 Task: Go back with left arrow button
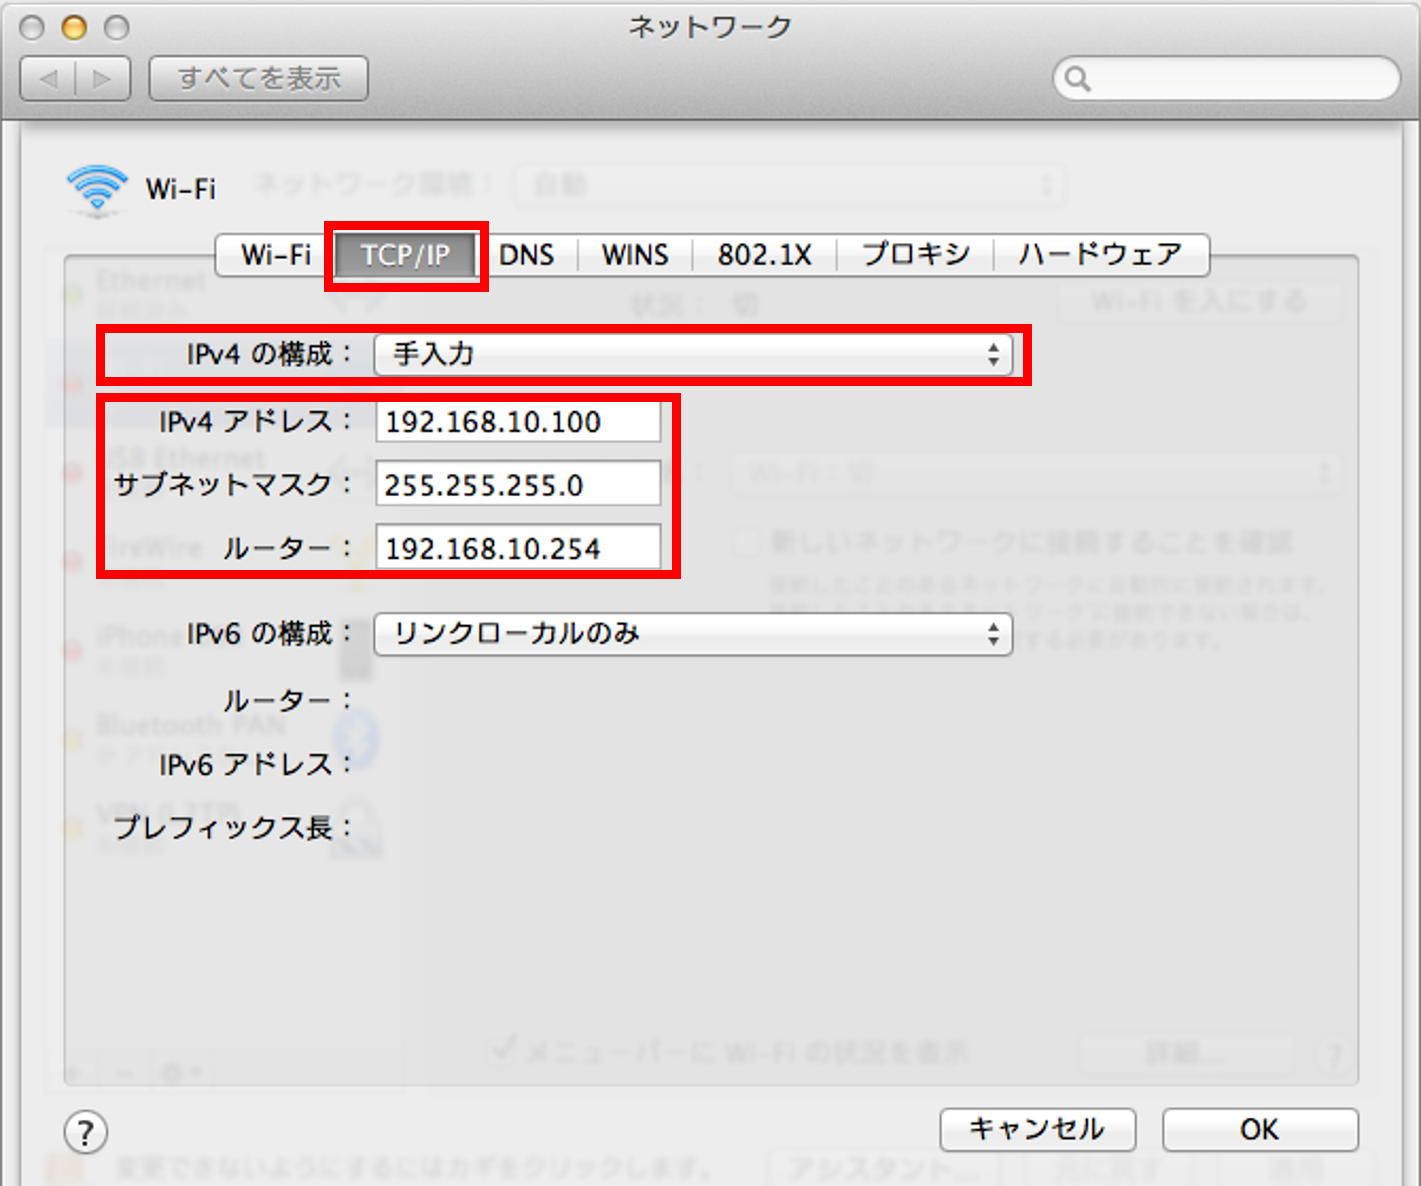click(x=48, y=78)
